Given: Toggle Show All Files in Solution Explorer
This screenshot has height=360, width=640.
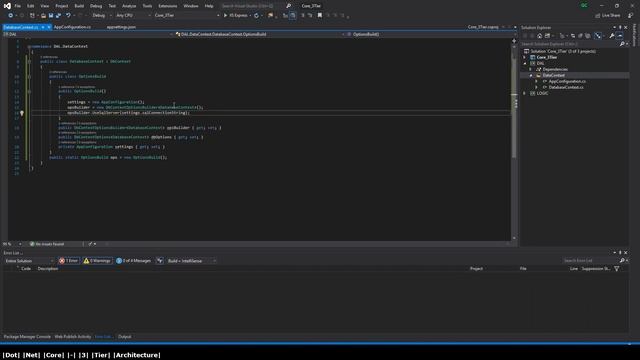Looking at the screenshot, I should coord(588,36).
